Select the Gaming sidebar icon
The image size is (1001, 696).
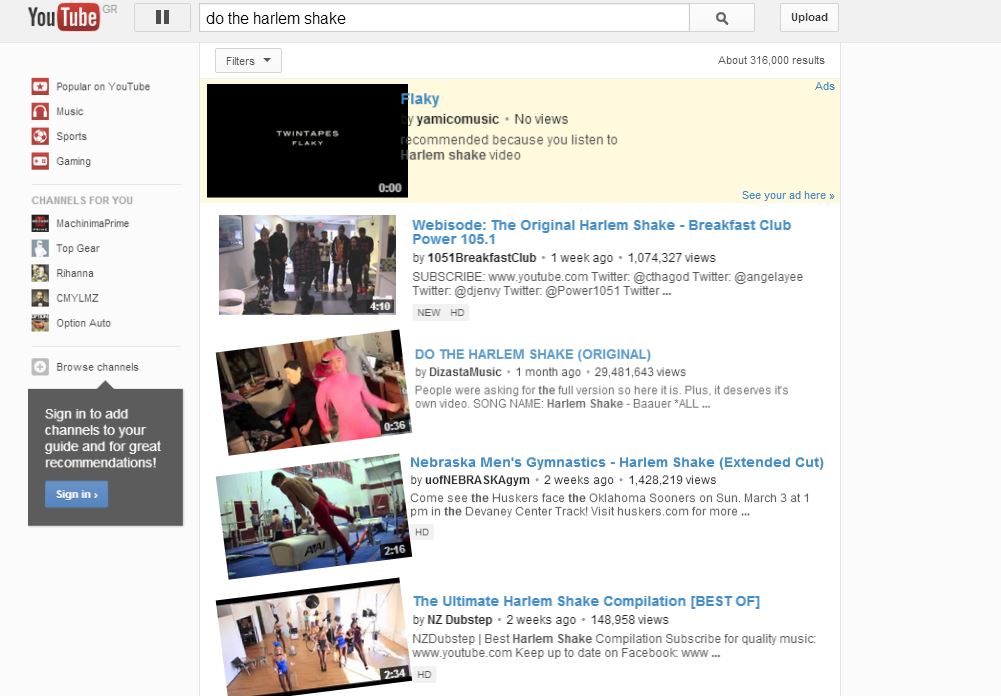coord(40,161)
